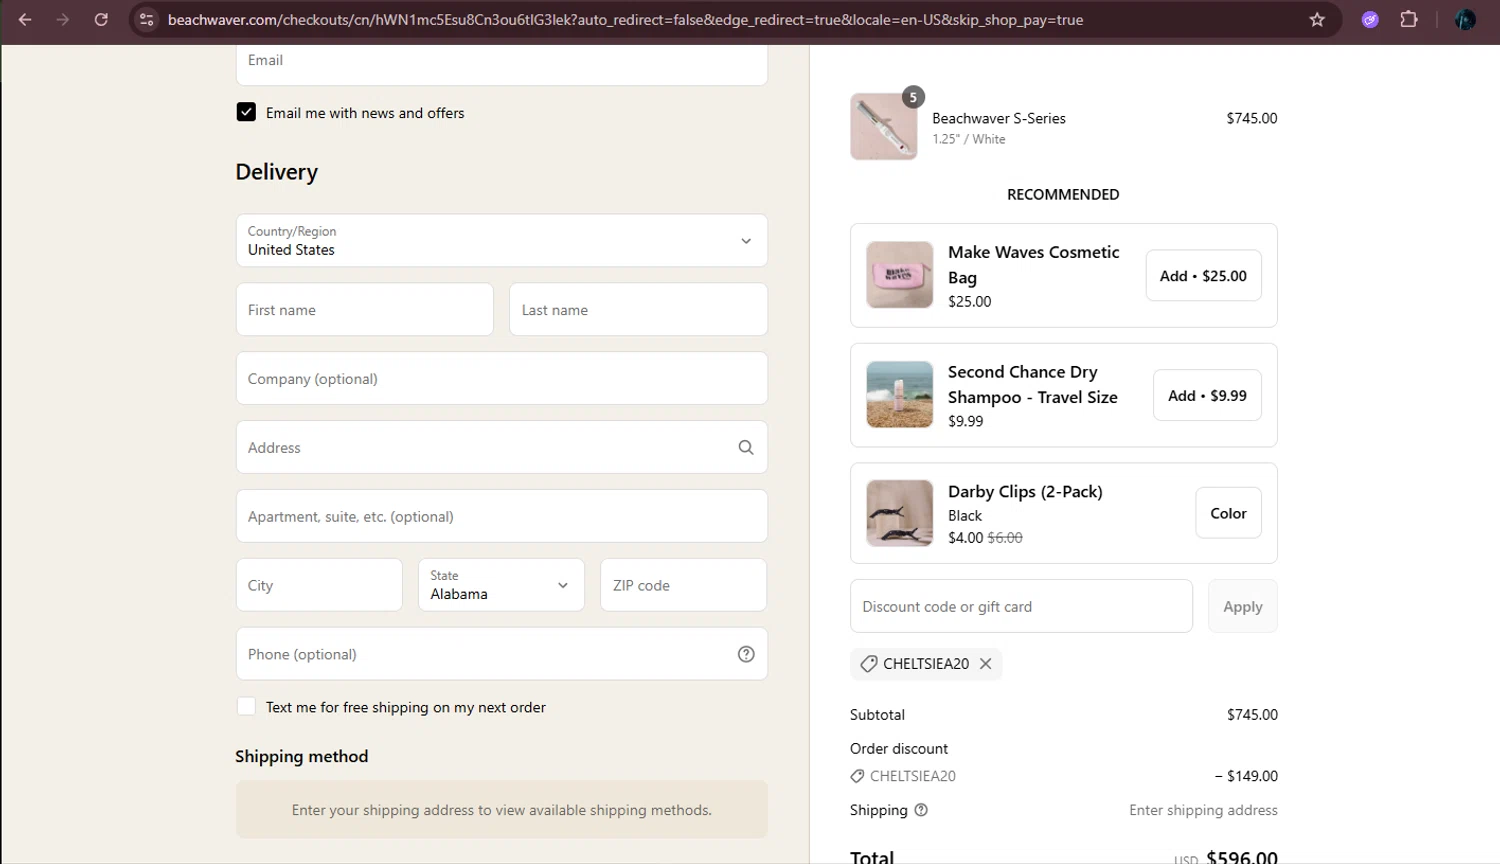Click the address search magnifier icon
1500x864 pixels.
746,447
